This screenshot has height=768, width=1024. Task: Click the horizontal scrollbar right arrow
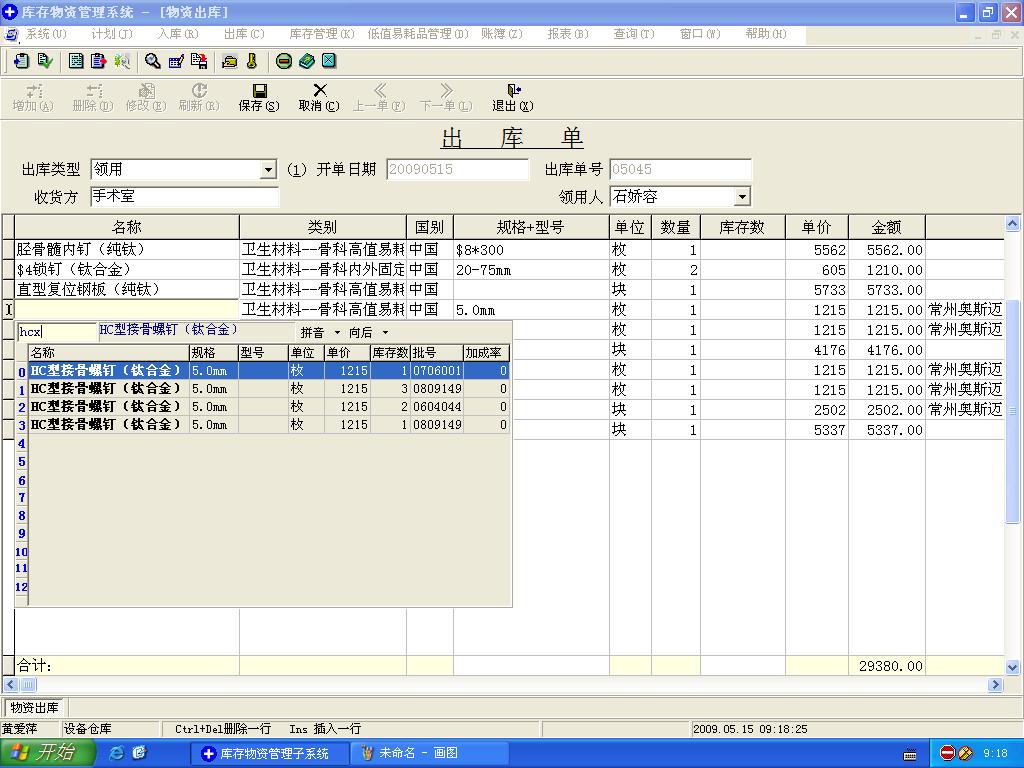(x=995, y=684)
